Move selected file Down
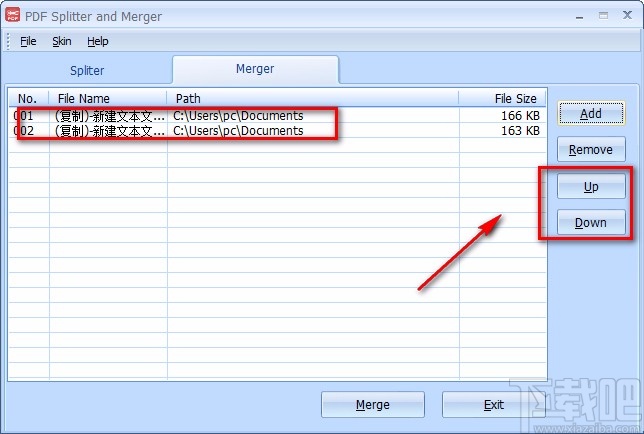The image size is (644, 434). pos(591,223)
